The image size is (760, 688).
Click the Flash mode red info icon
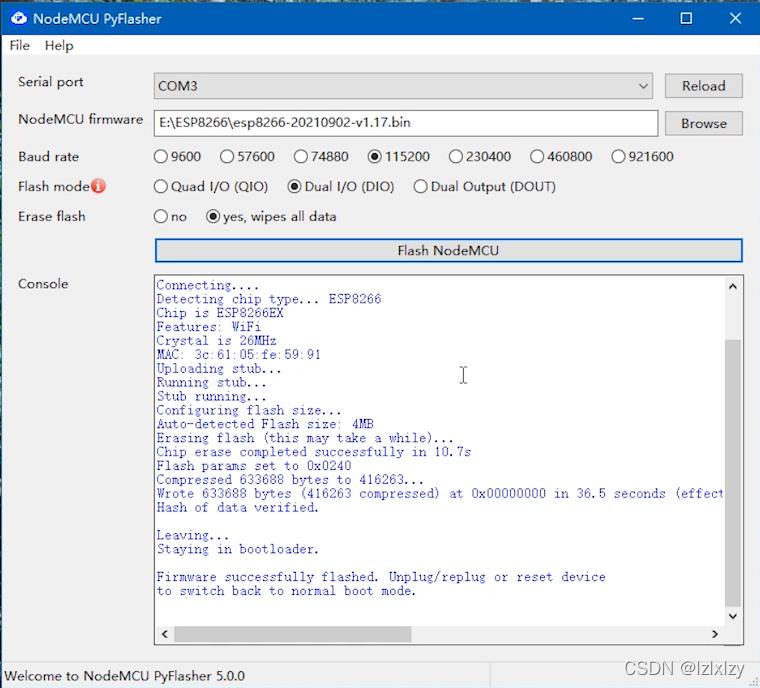pos(98,186)
